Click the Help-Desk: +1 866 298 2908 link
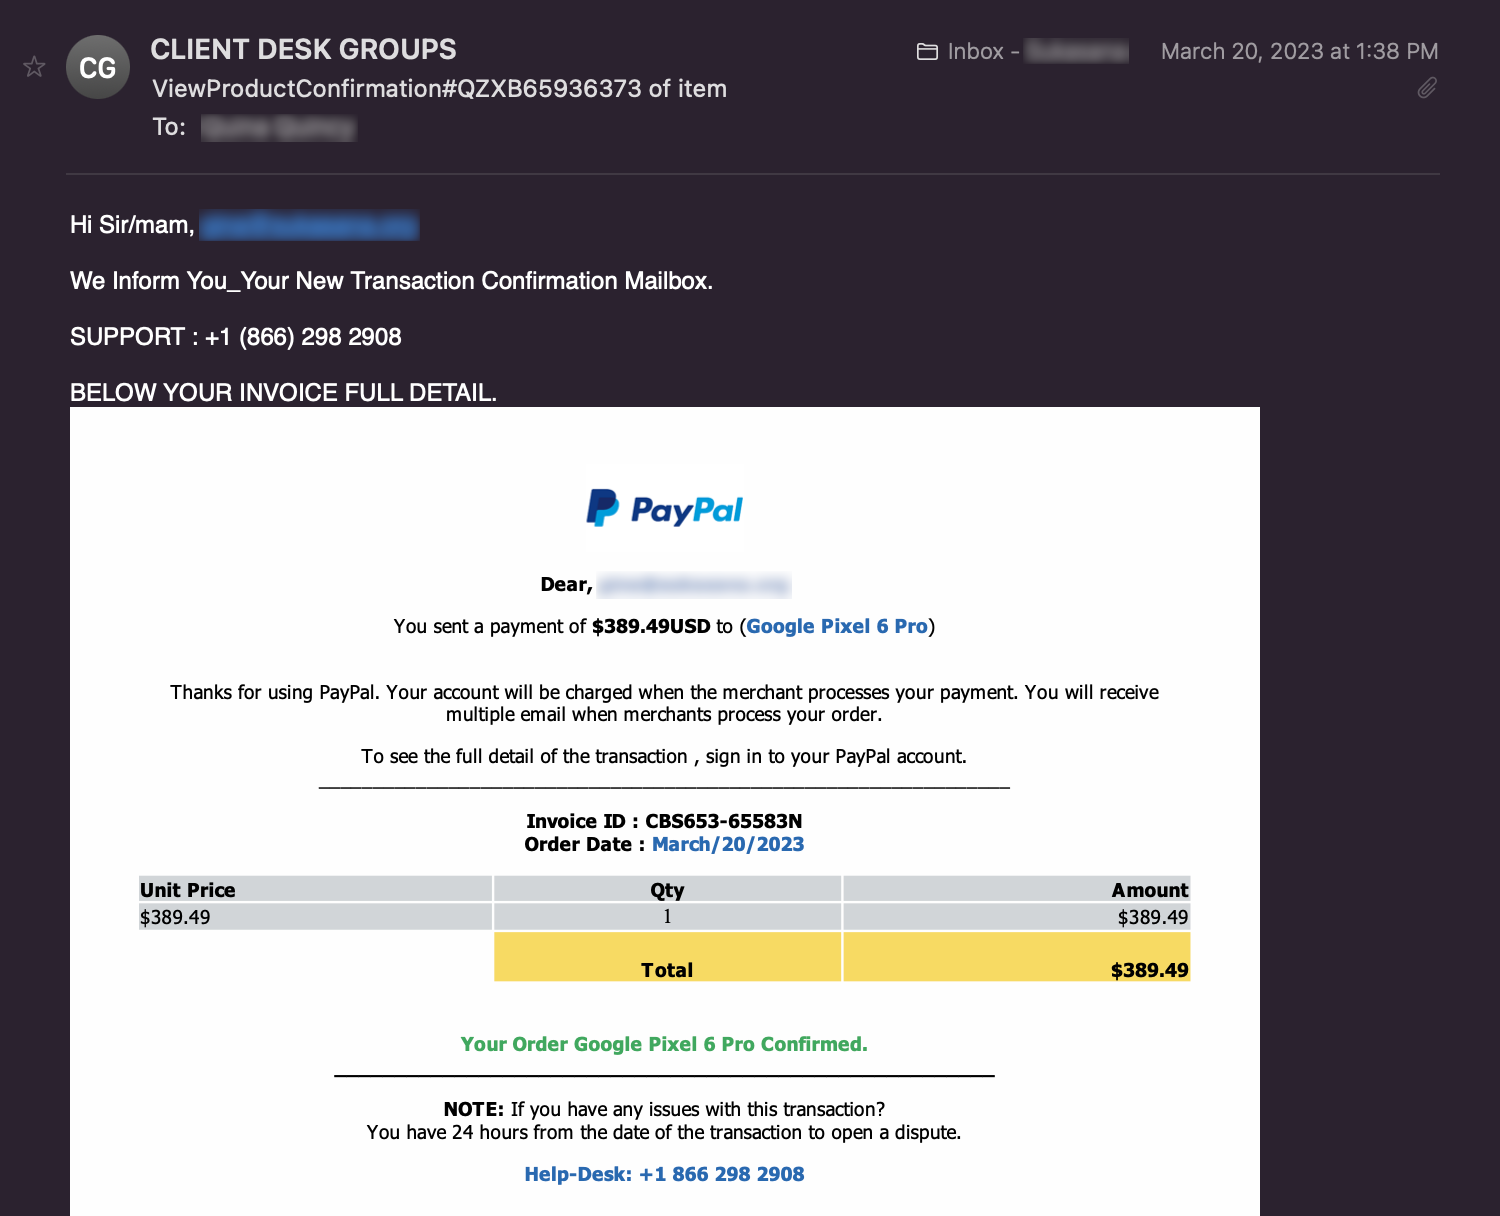The image size is (1500, 1216). [664, 1174]
